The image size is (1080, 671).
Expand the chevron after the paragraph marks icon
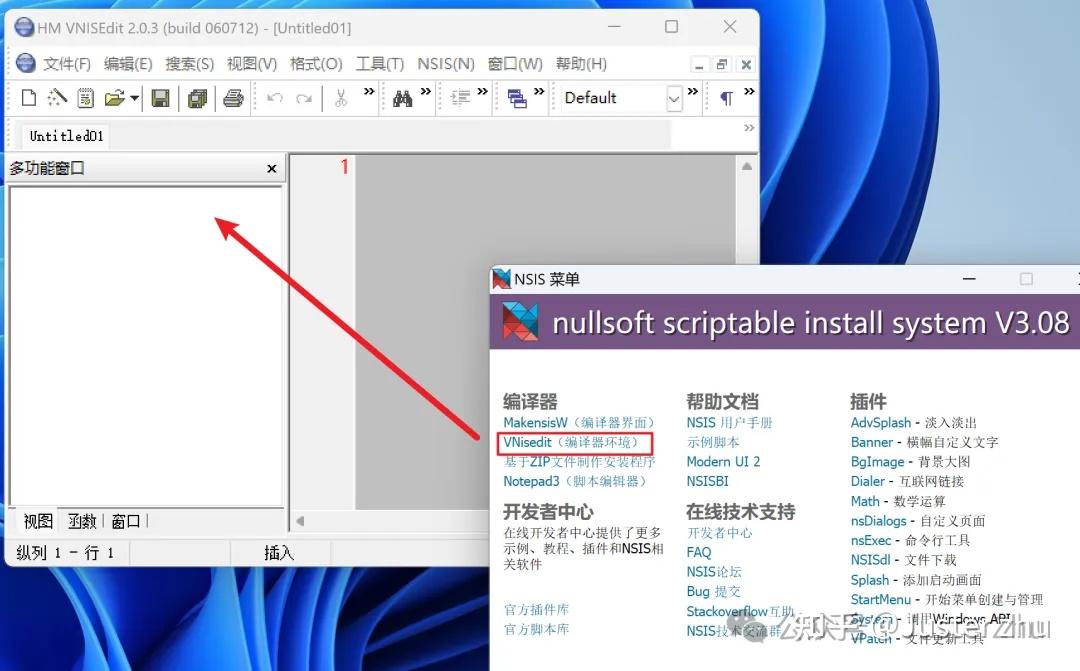749,91
